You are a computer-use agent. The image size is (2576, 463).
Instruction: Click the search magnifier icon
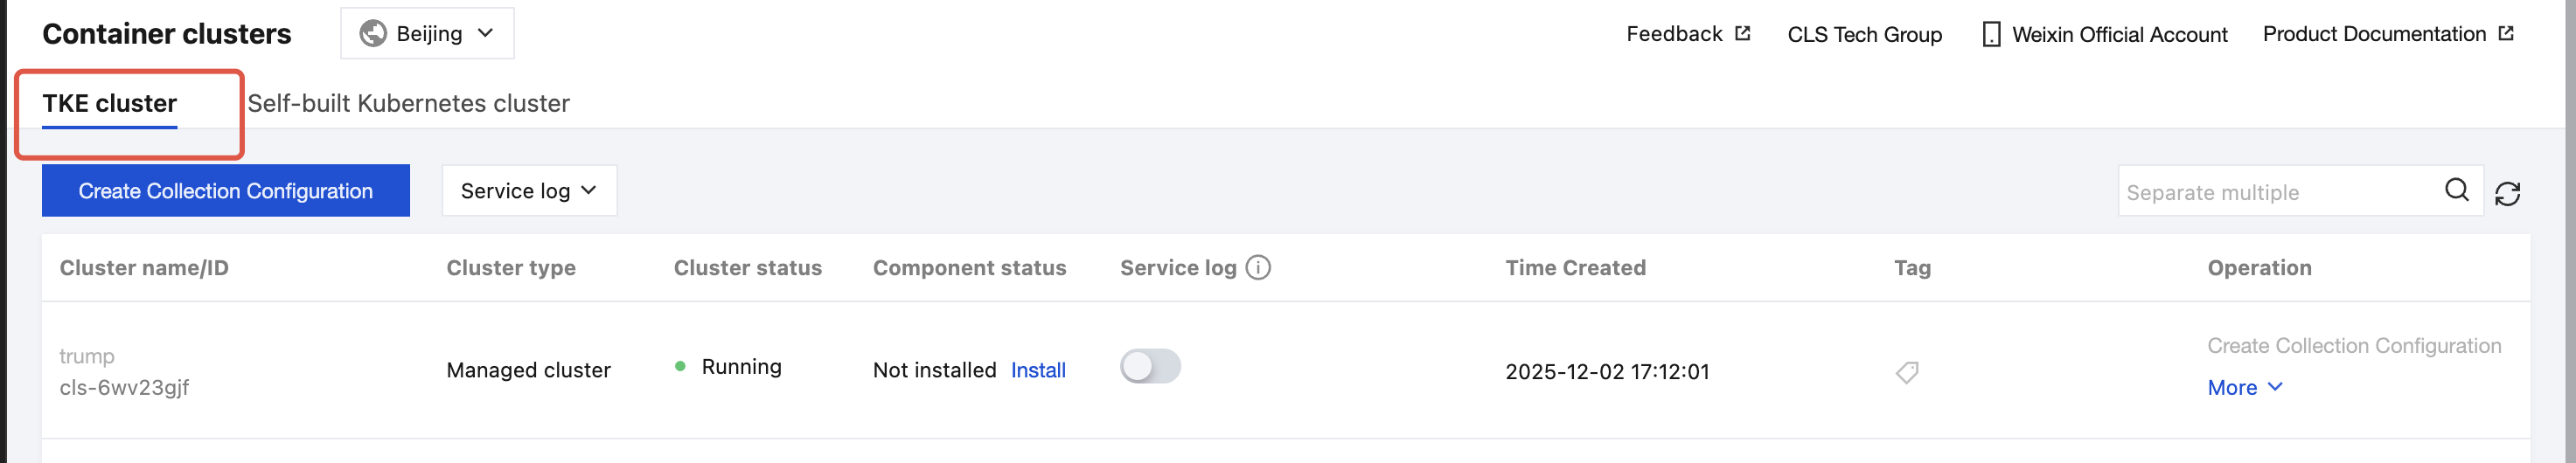click(2456, 190)
